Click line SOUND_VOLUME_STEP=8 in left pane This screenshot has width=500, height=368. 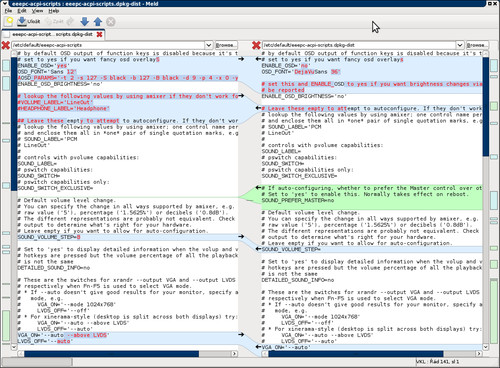coord(49,237)
